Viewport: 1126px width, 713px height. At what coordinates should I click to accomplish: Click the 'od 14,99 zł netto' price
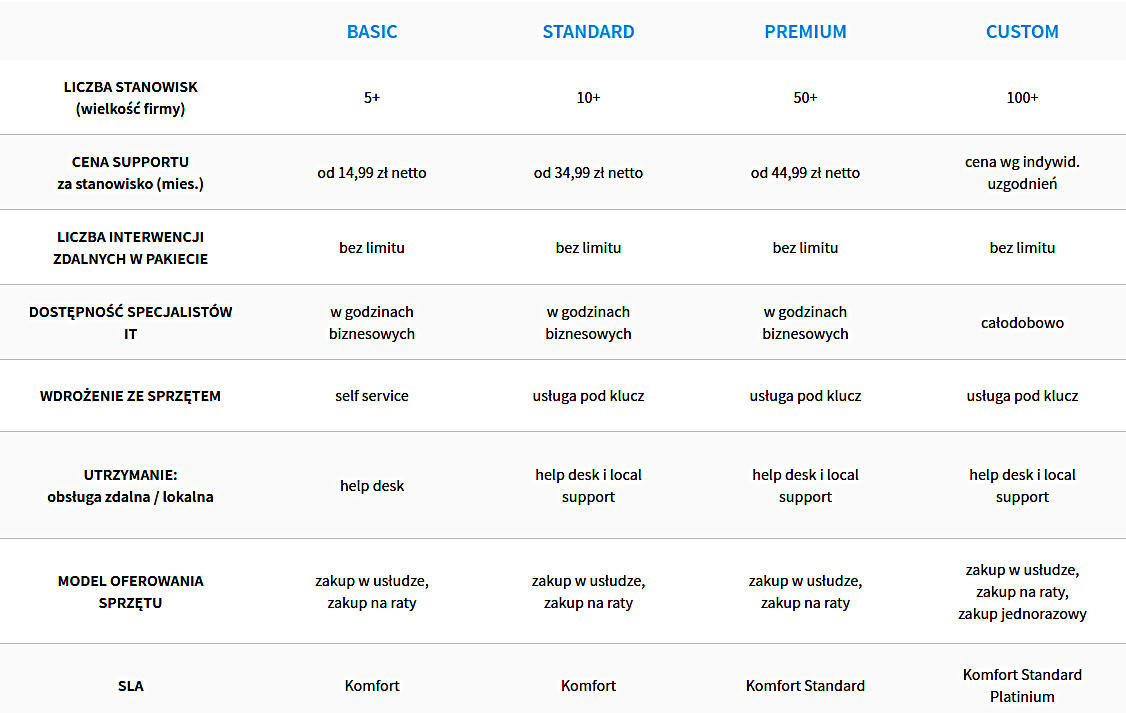(372, 173)
